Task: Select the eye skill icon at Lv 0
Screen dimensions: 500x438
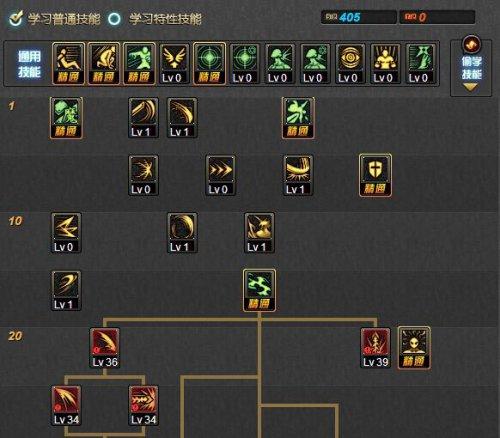Action: tap(350, 64)
